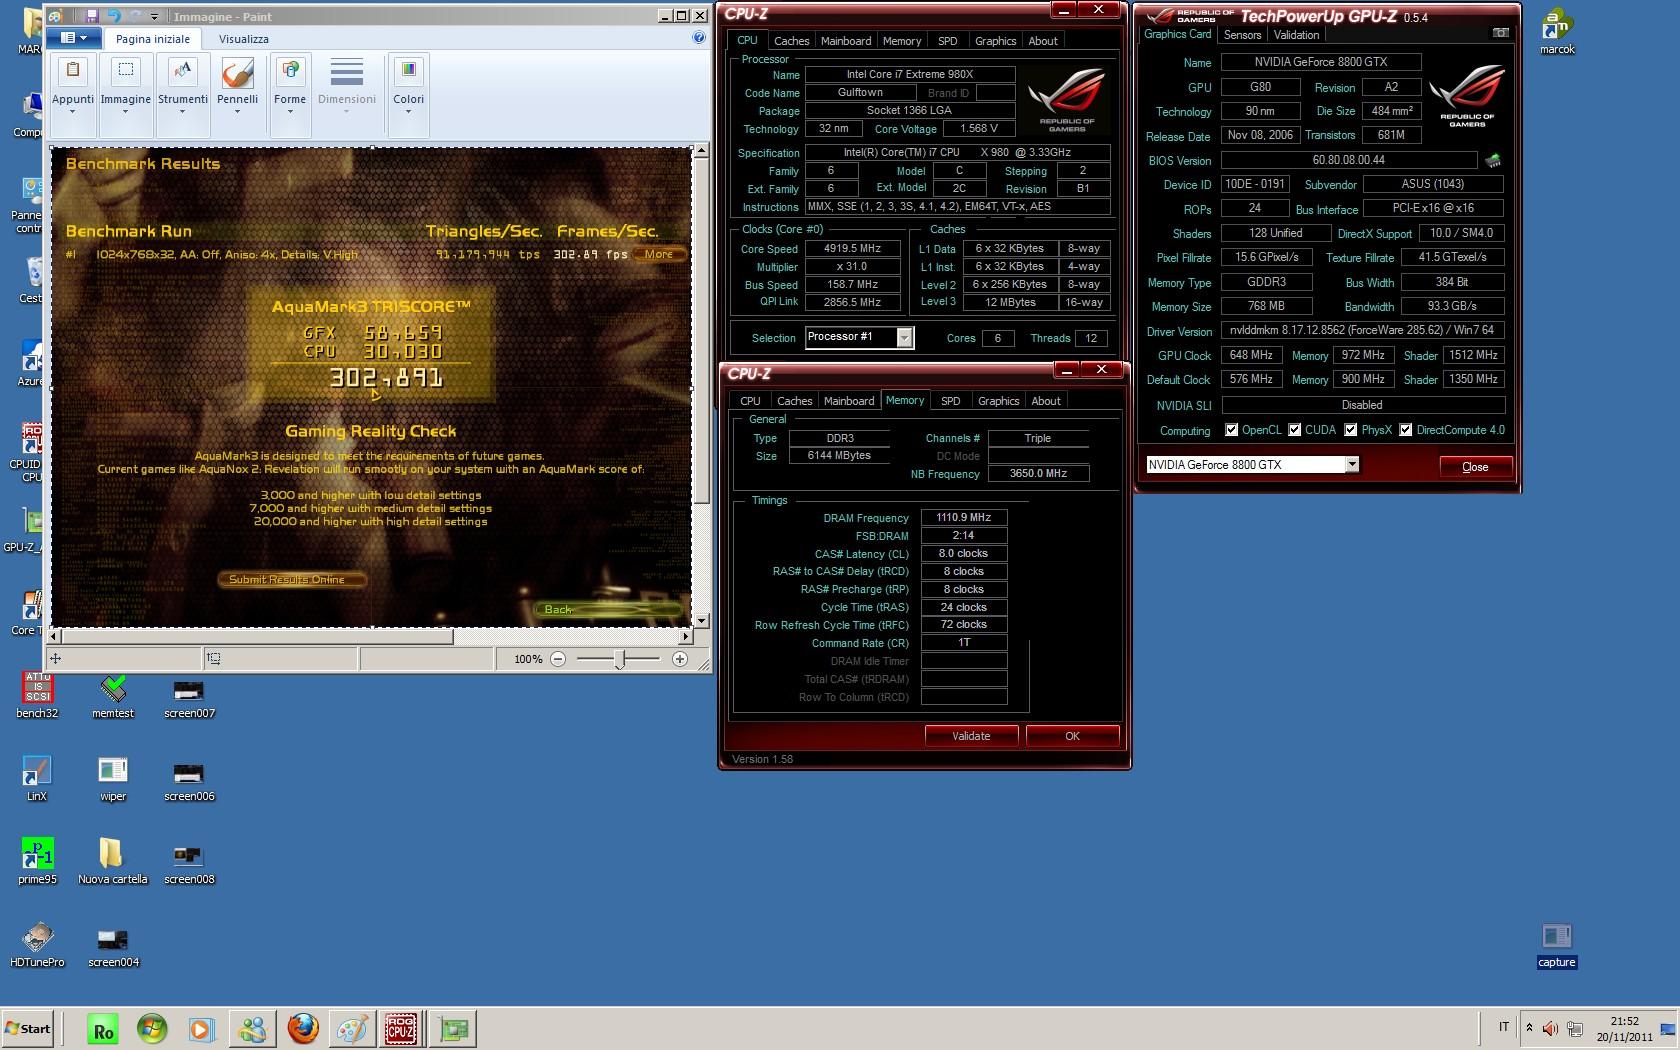Open the Paint help icon
The height and width of the screenshot is (1050, 1680).
point(699,37)
